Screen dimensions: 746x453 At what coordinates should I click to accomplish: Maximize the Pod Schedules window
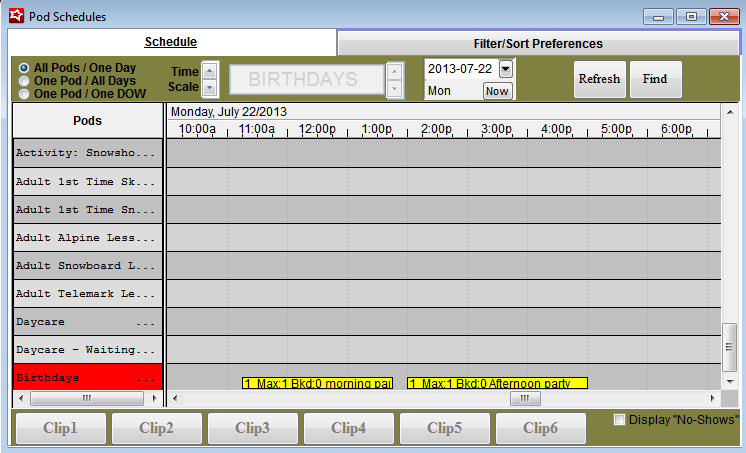pyautogui.click(x=691, y=17)
